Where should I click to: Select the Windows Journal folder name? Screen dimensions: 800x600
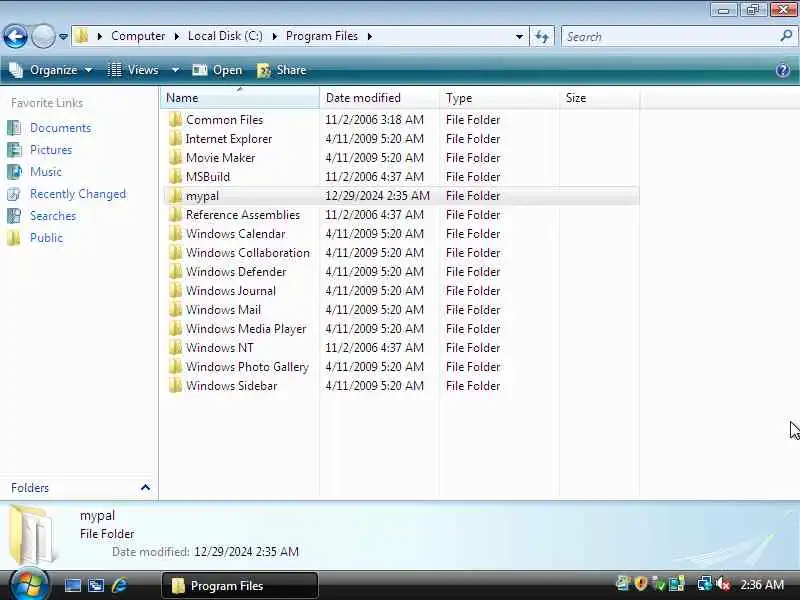(231, 291)
